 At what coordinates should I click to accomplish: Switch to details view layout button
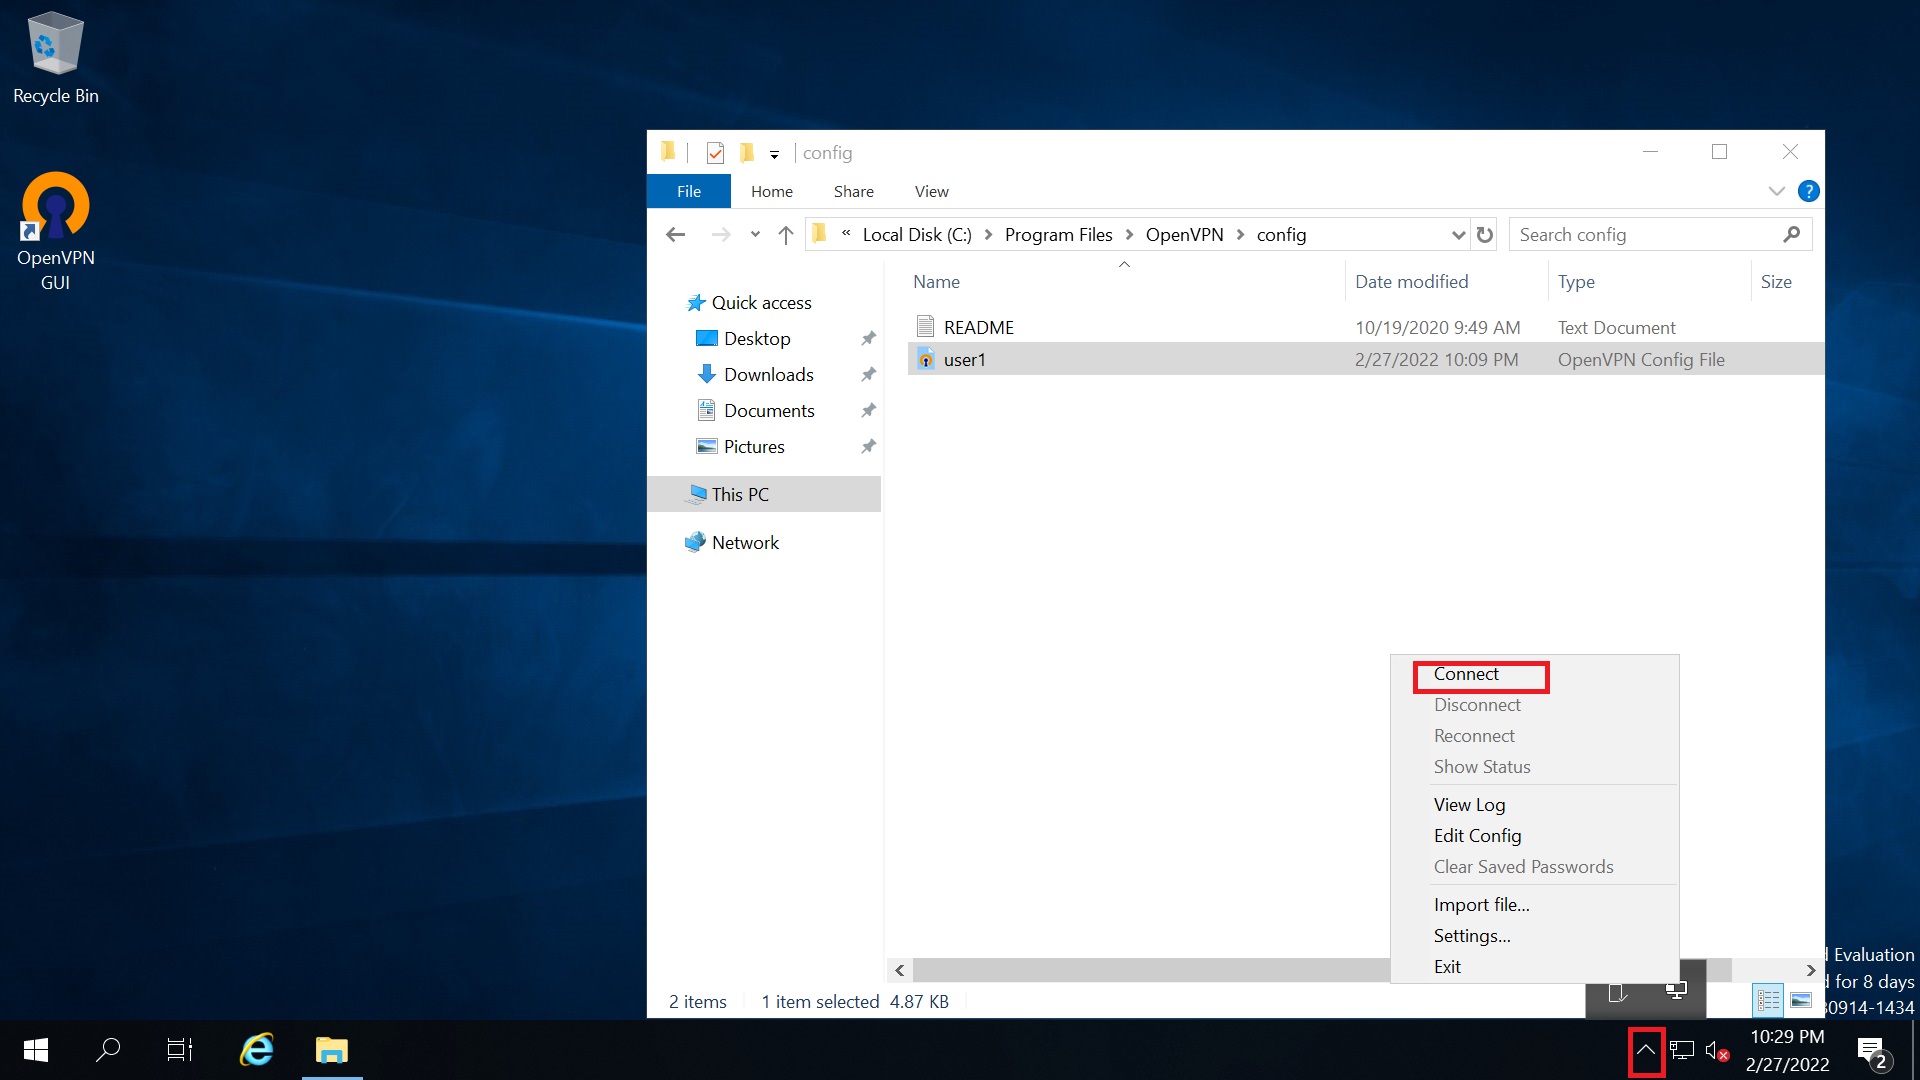click(1768, 1000)
